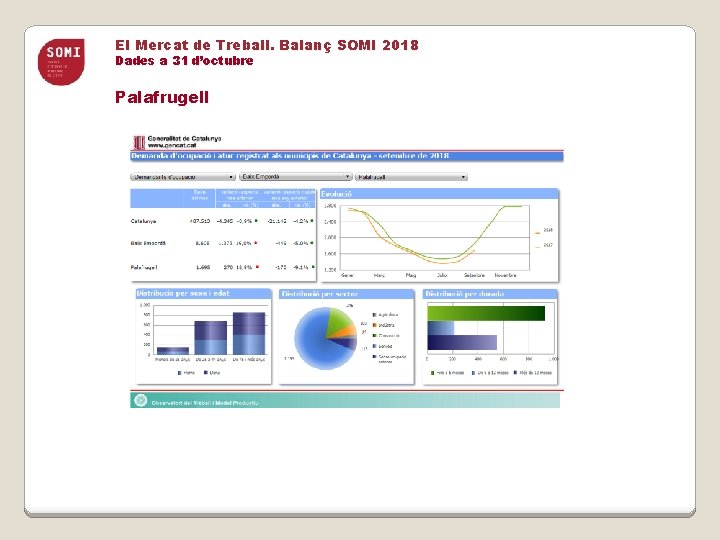720x540 pixels.
Task: Click the green pie slice
Action: (340, 321)
